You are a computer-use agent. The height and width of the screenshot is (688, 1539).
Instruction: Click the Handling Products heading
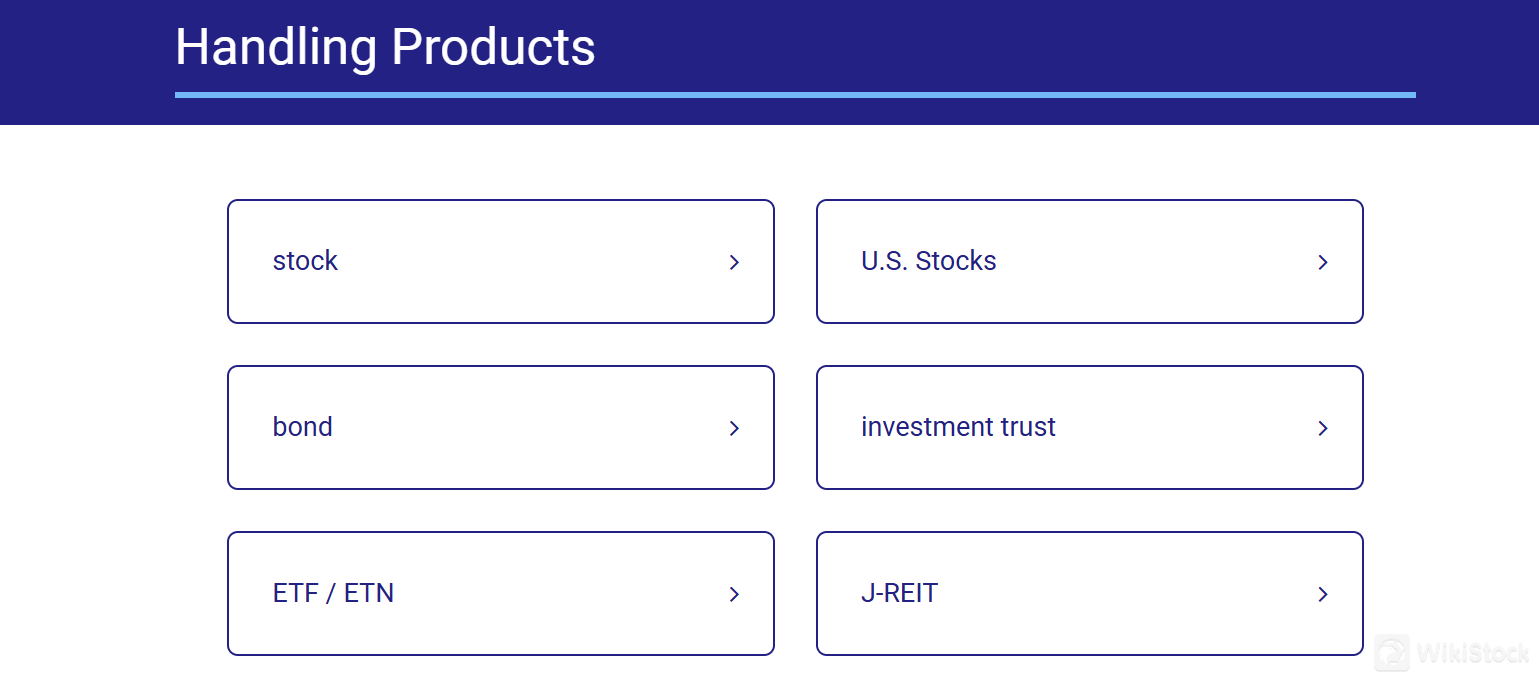(x=385, y=46)
